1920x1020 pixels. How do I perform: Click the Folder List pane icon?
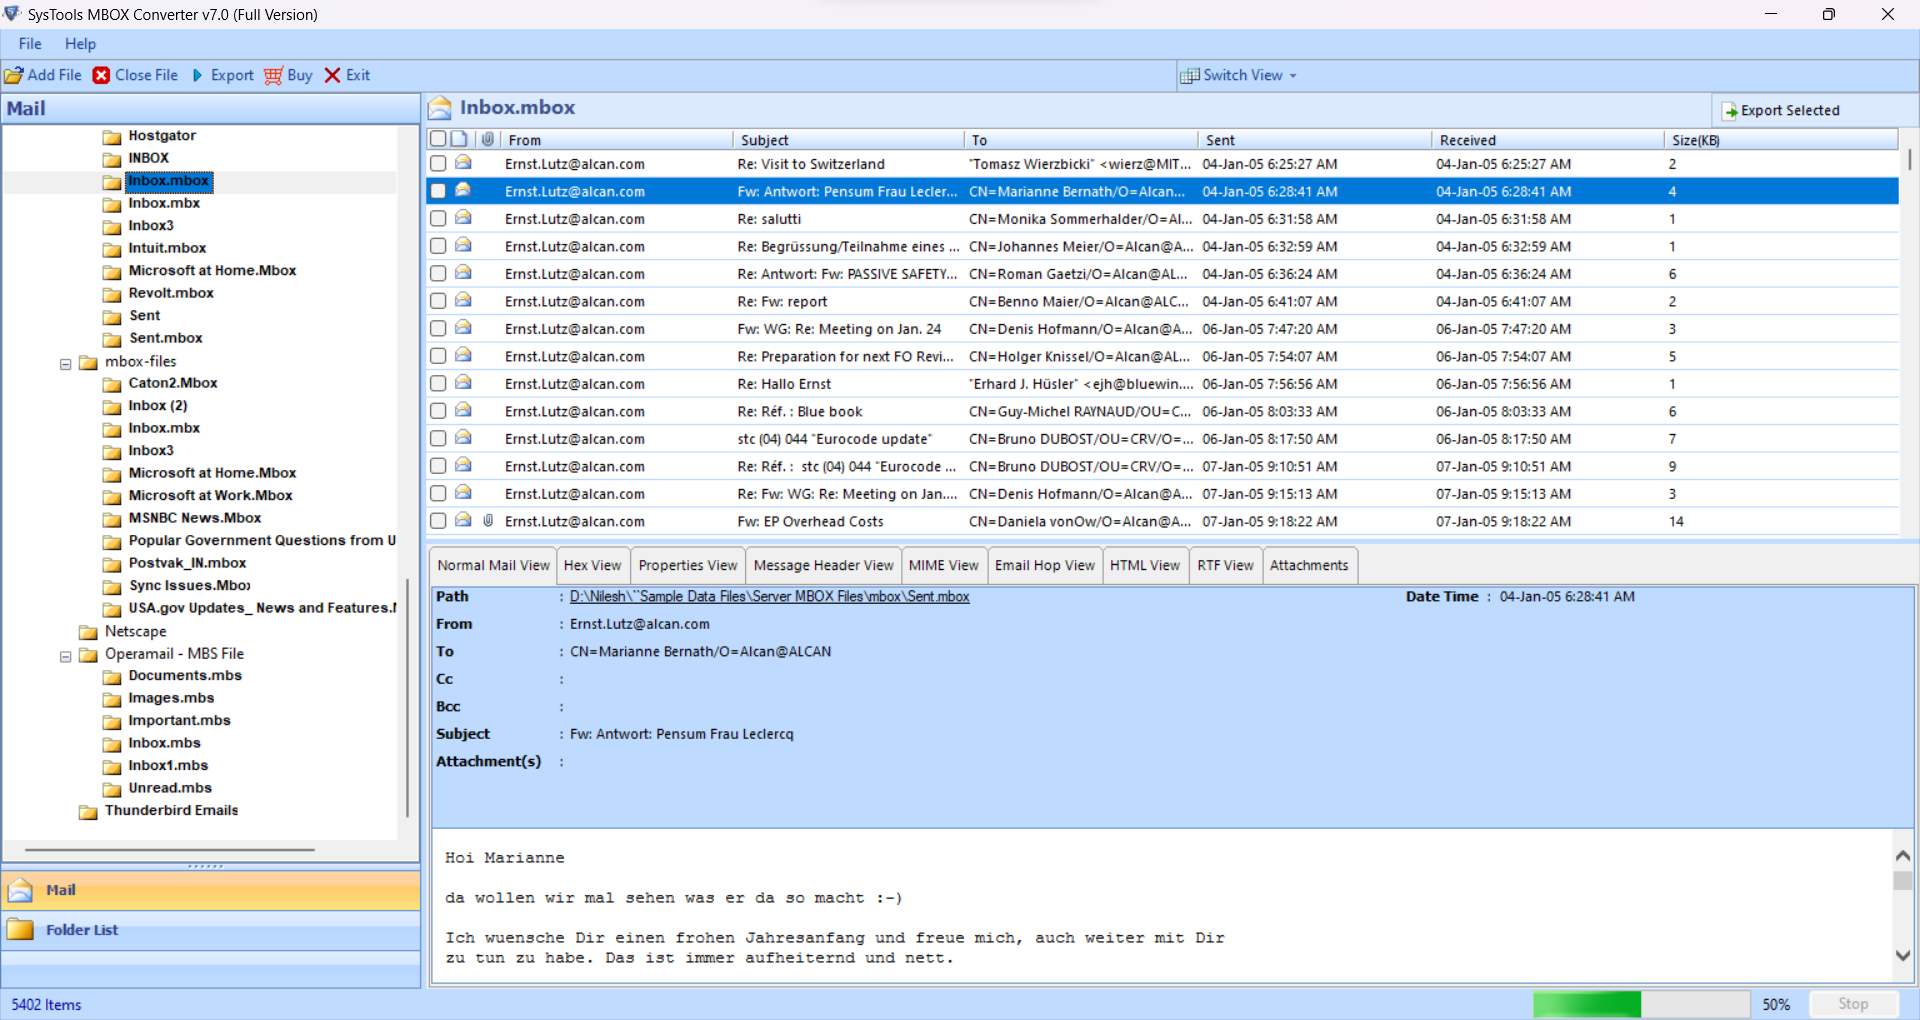pos(20,930)
